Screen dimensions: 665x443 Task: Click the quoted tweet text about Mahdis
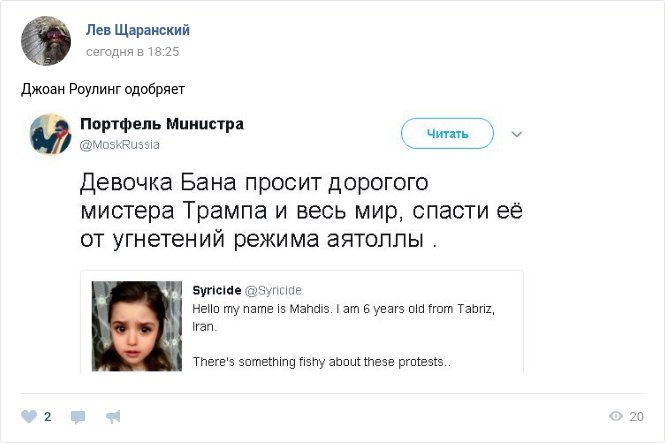tap(343, 335)
